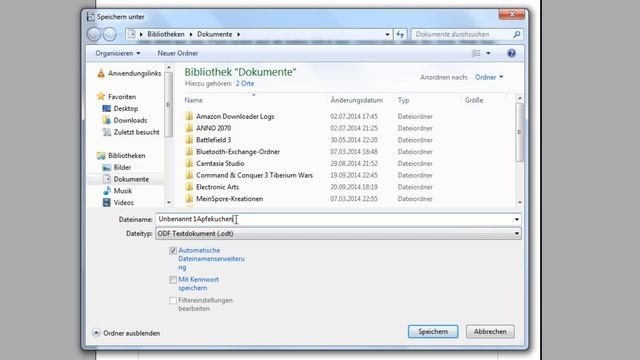640x360 pixels.
Task: Expand the arrow after Bibliotheken in path
Action: (191, 34)
